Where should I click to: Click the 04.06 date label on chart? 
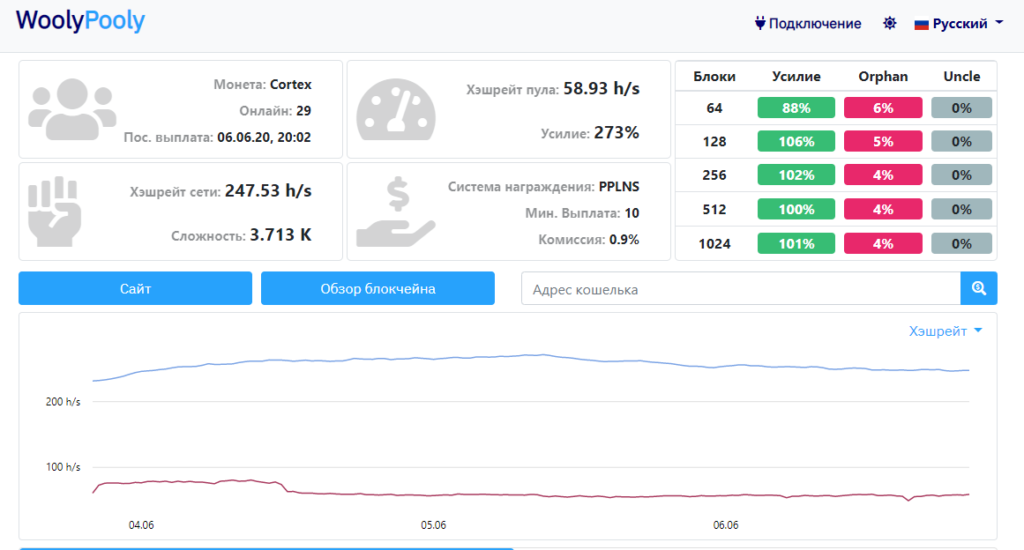141,525
